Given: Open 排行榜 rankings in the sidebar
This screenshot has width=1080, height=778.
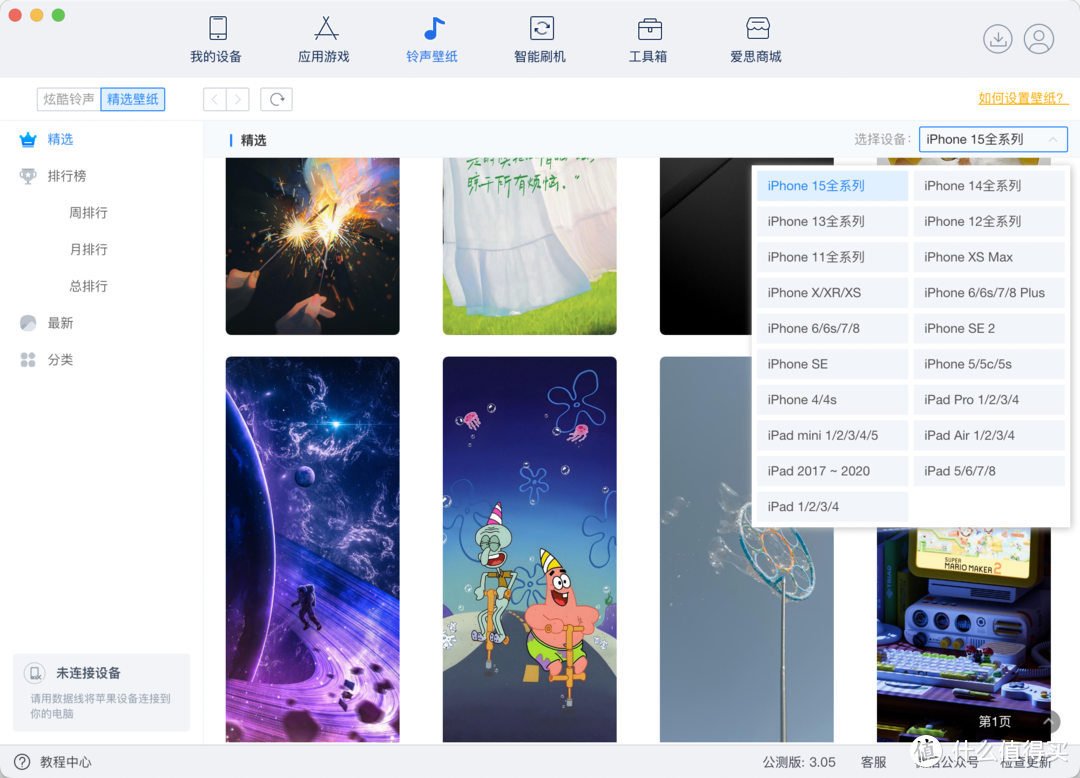Looking at the screenshot, I should click(67, 176).
